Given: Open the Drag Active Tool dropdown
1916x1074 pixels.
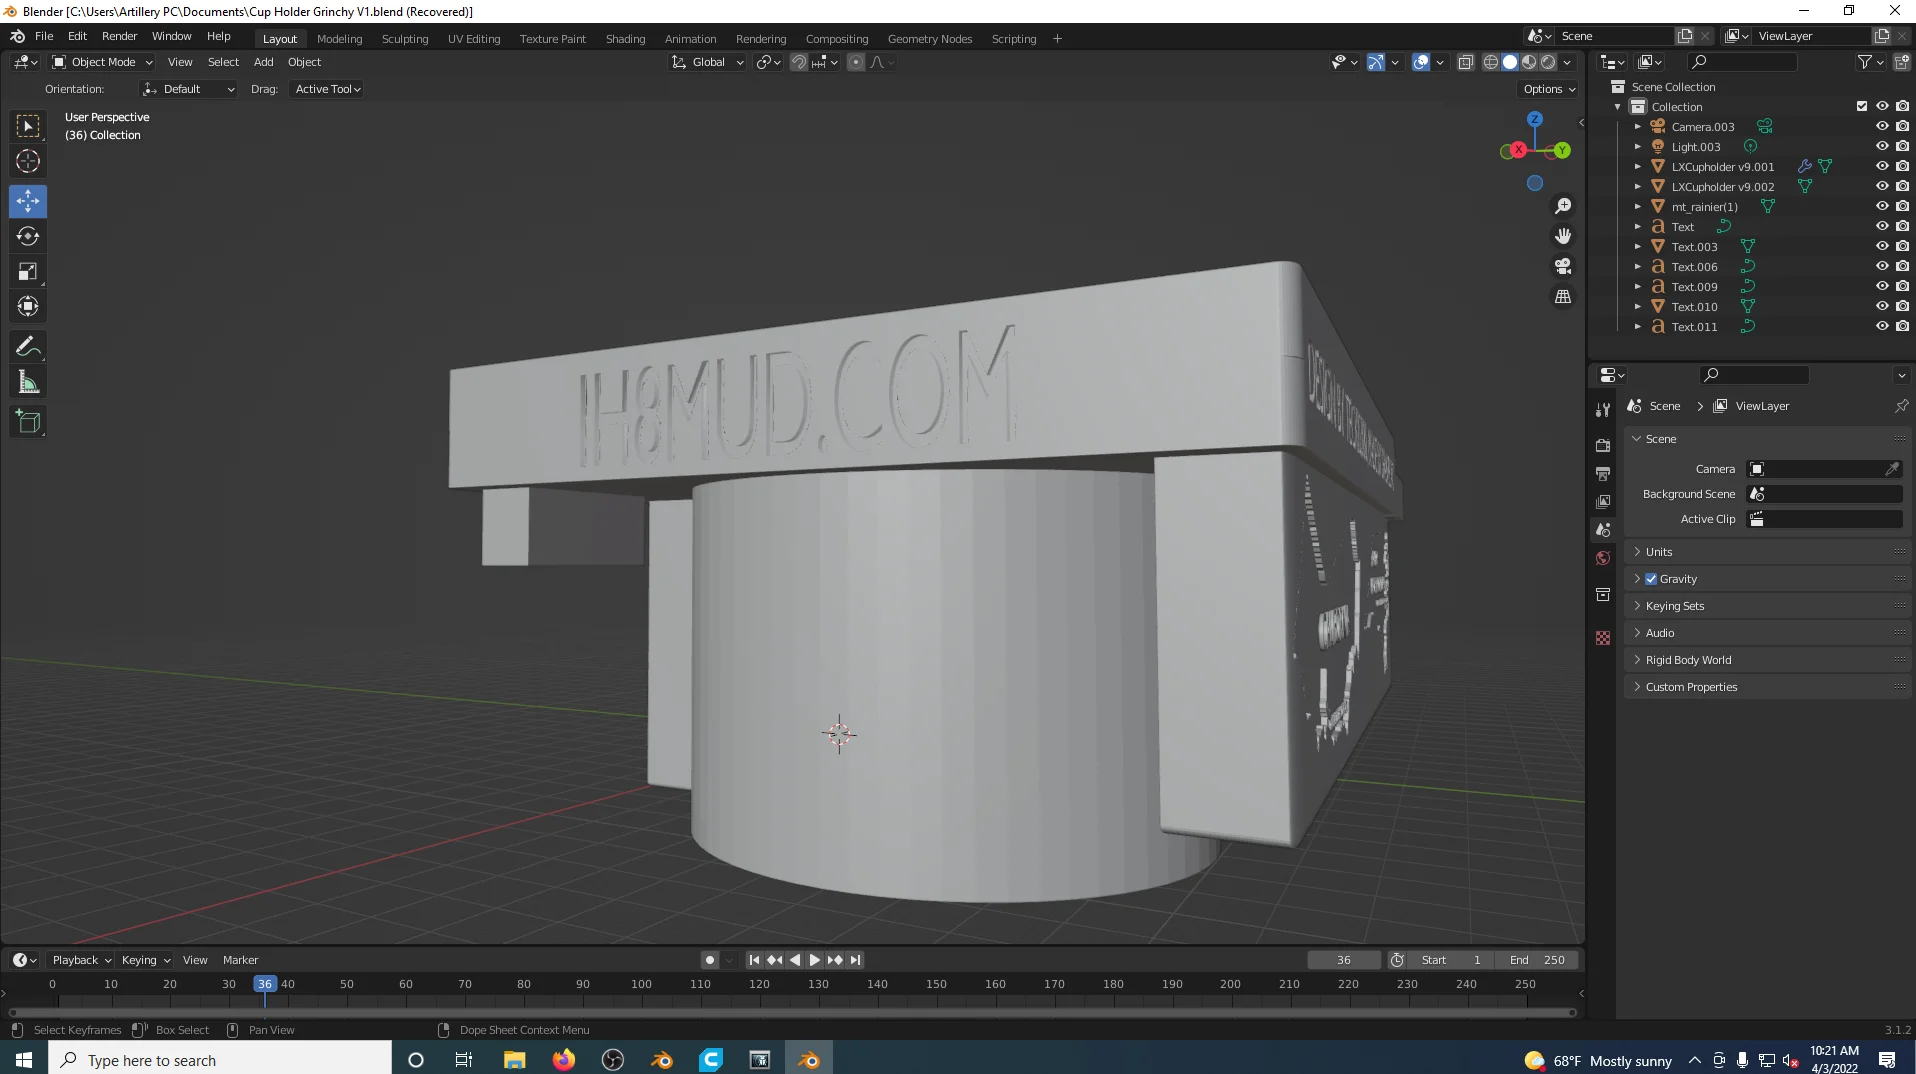Looking at the screenshot, I should [327, 89].
